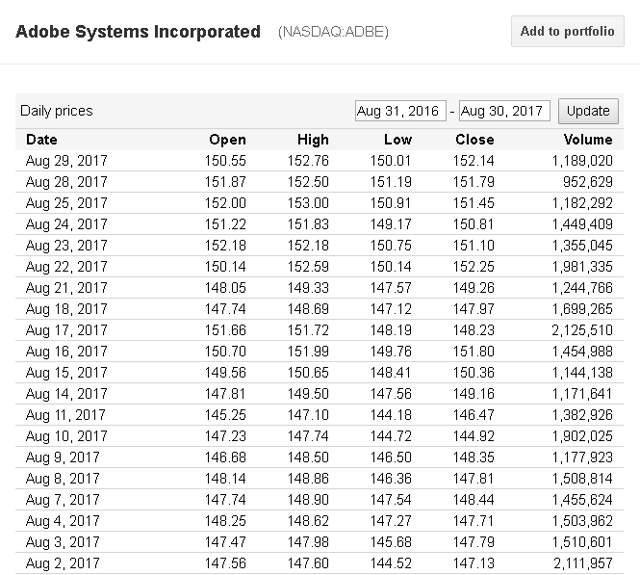Select volume 1,171,641

click(x=582, y=394)
